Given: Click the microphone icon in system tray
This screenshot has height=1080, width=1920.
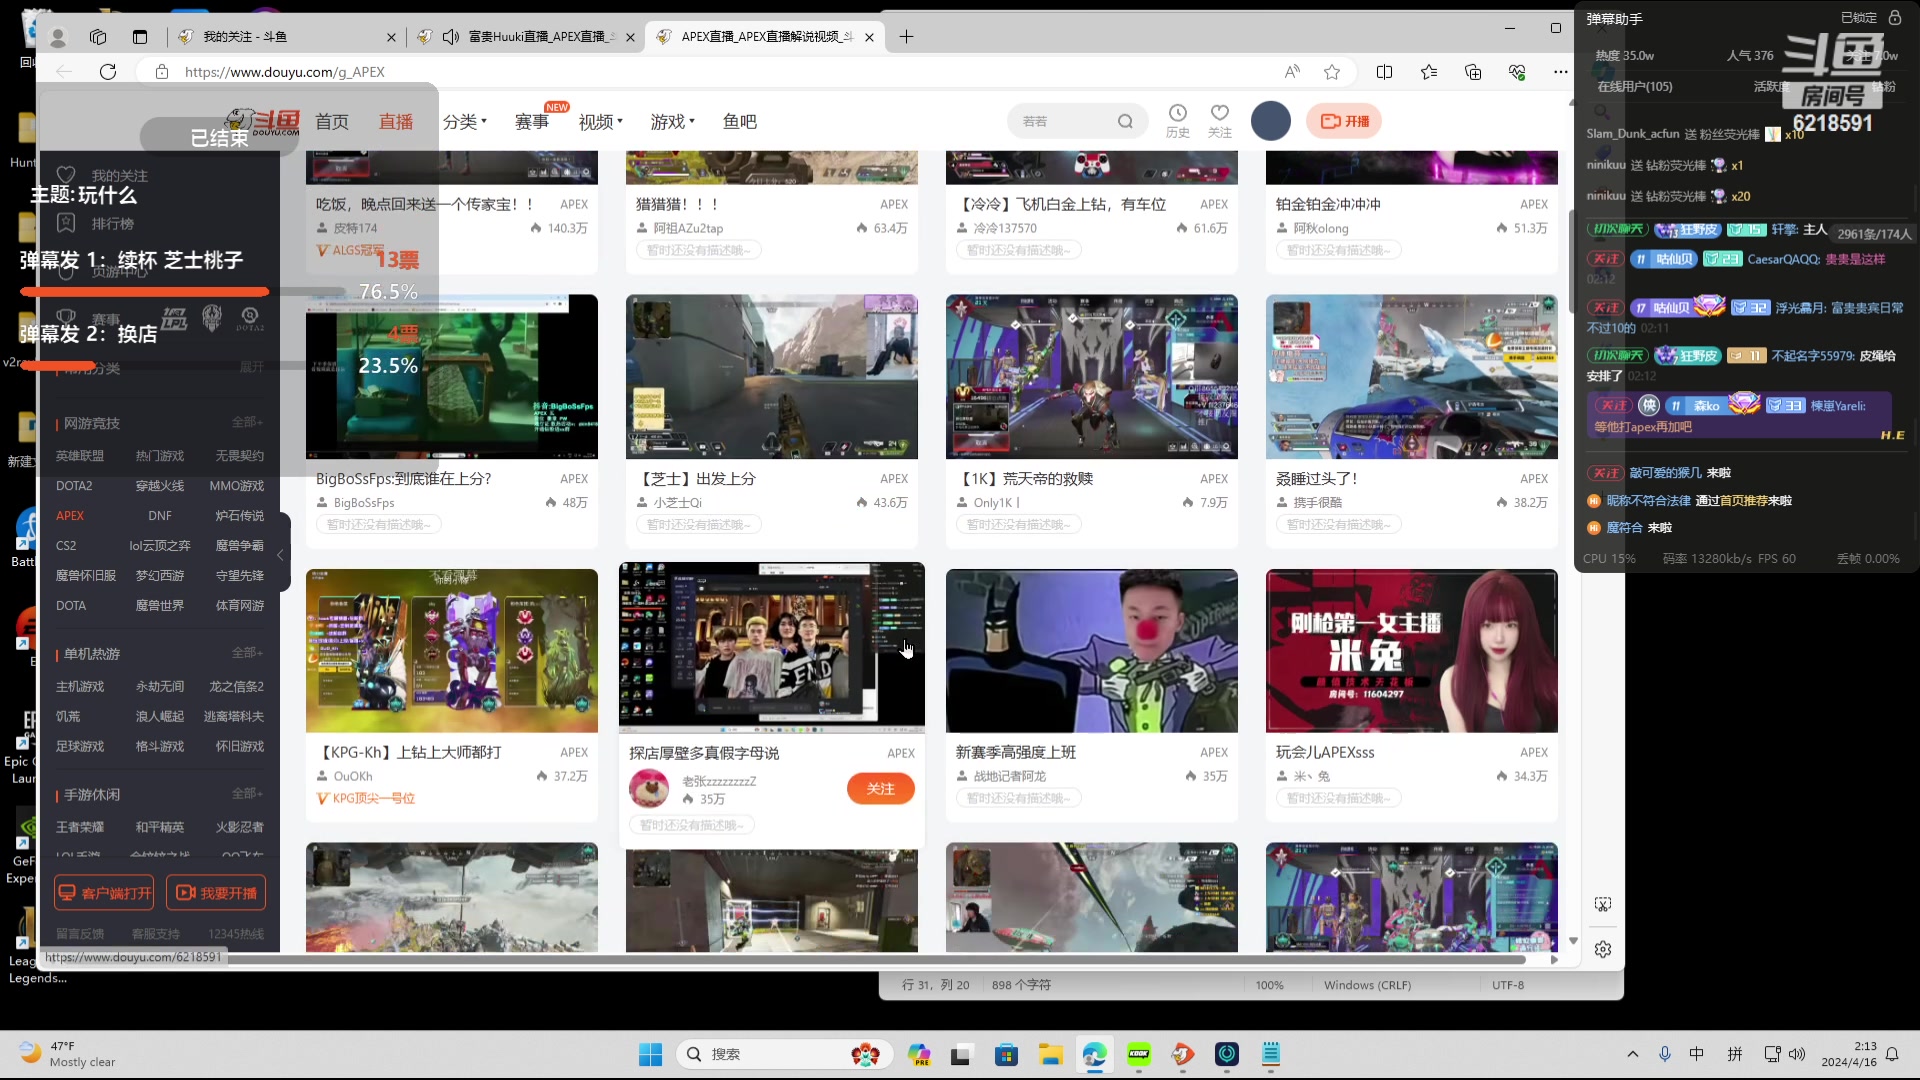Looking at the screenshot, I should tap(1665, 1054).
